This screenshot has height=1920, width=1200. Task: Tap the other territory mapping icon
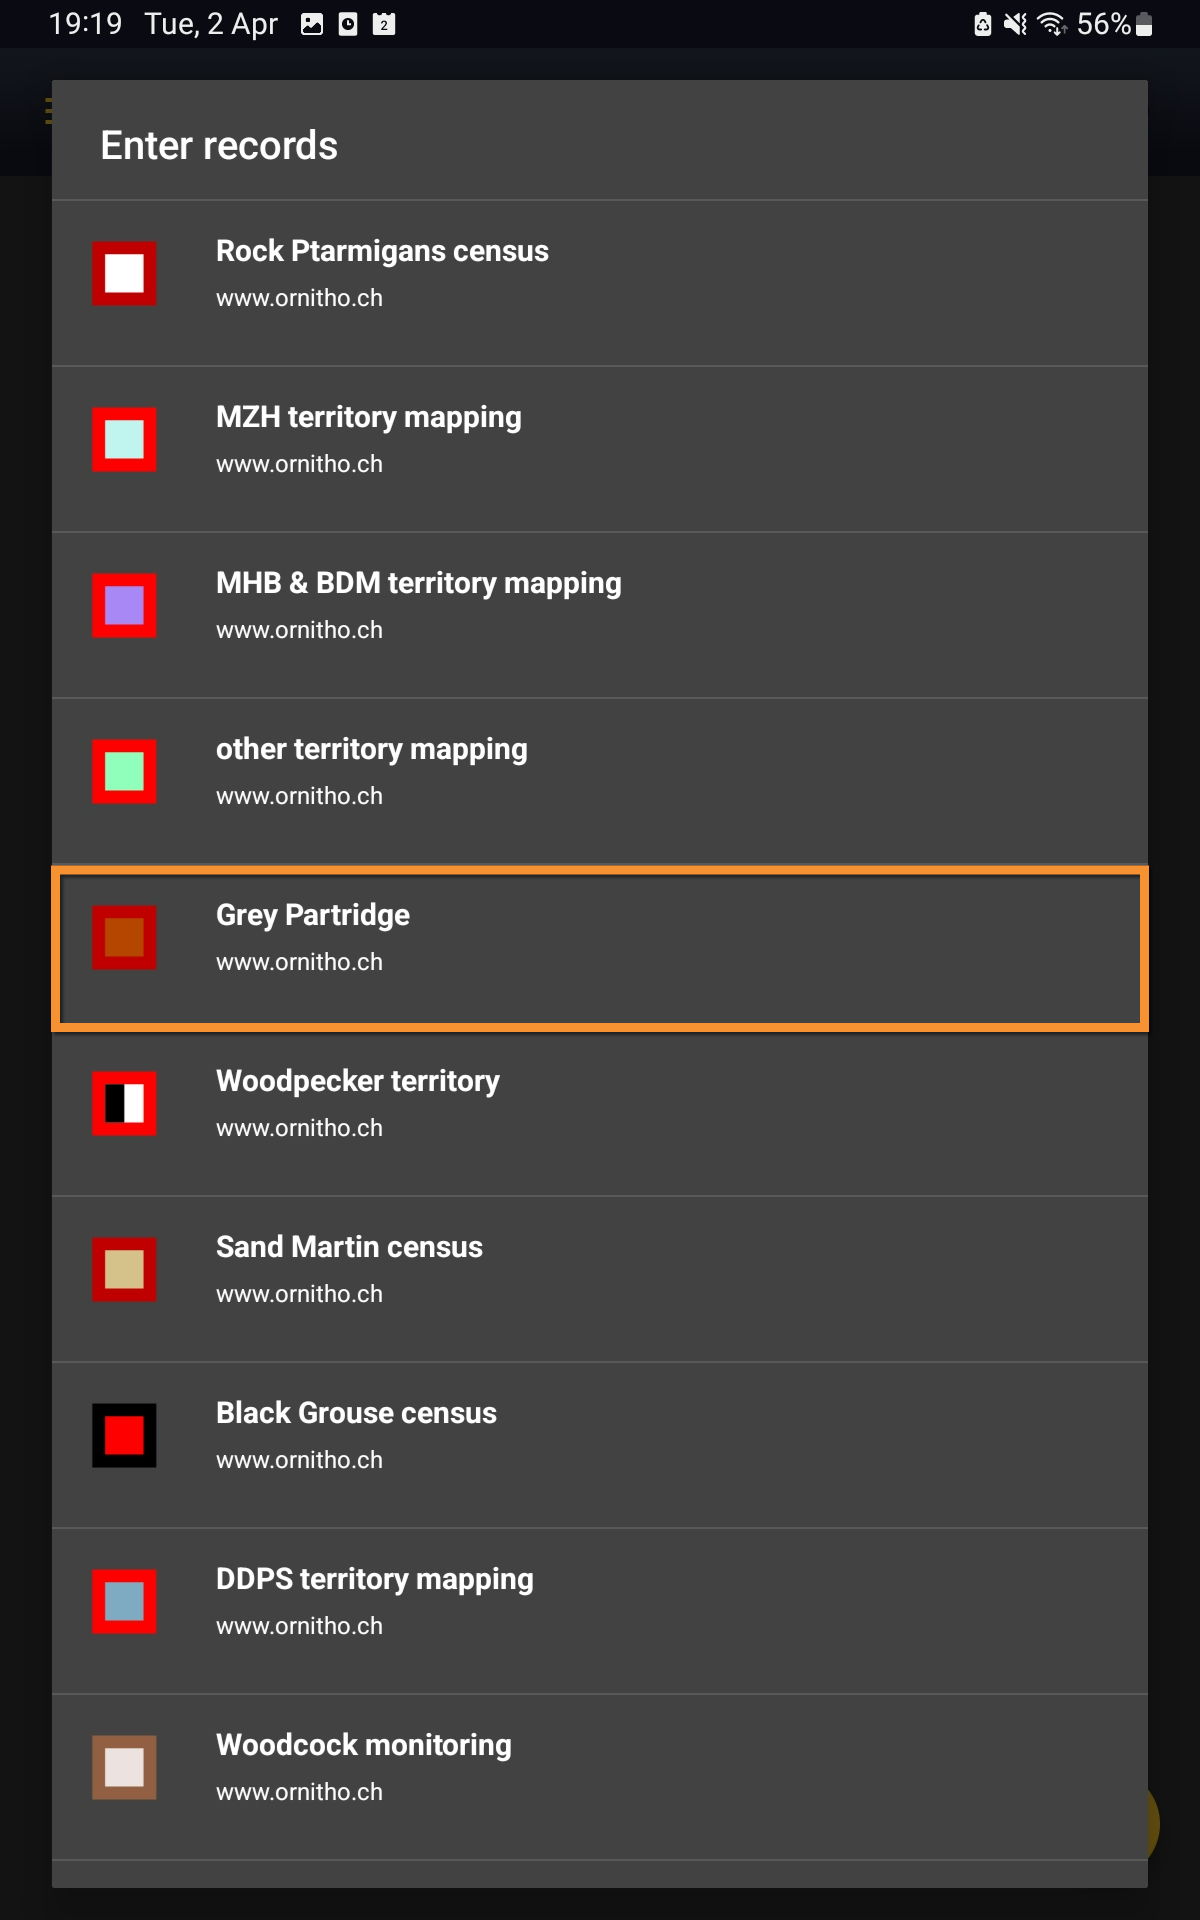[124, 771]
